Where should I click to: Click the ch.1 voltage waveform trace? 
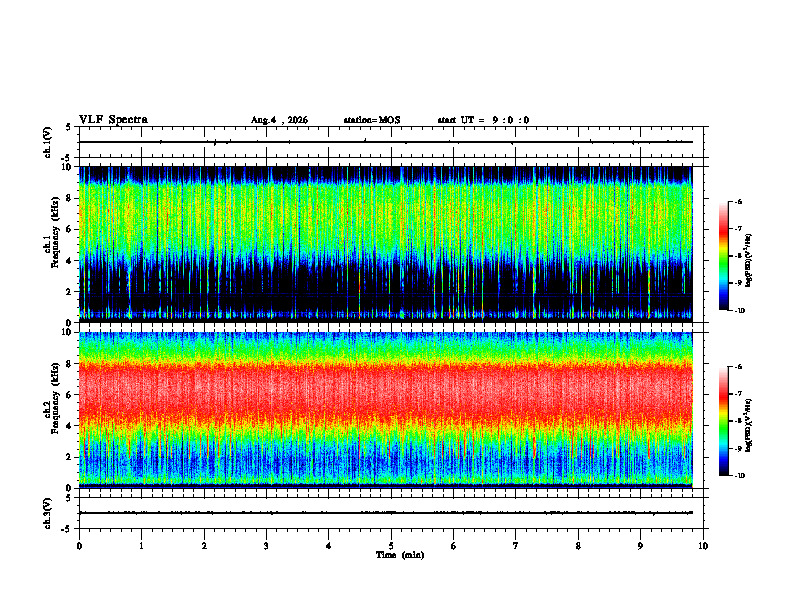(x=385, y=142)
